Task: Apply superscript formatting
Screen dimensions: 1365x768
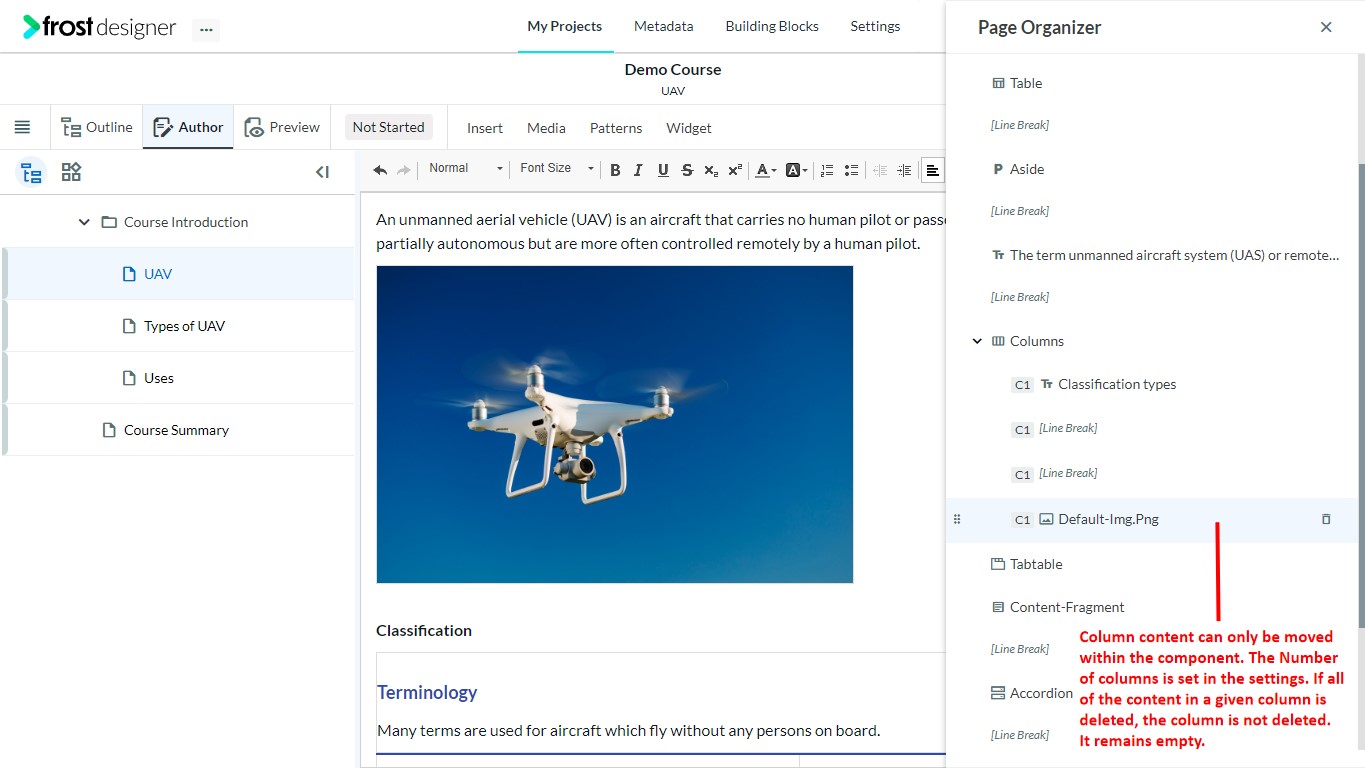Action: coord(735,170)
